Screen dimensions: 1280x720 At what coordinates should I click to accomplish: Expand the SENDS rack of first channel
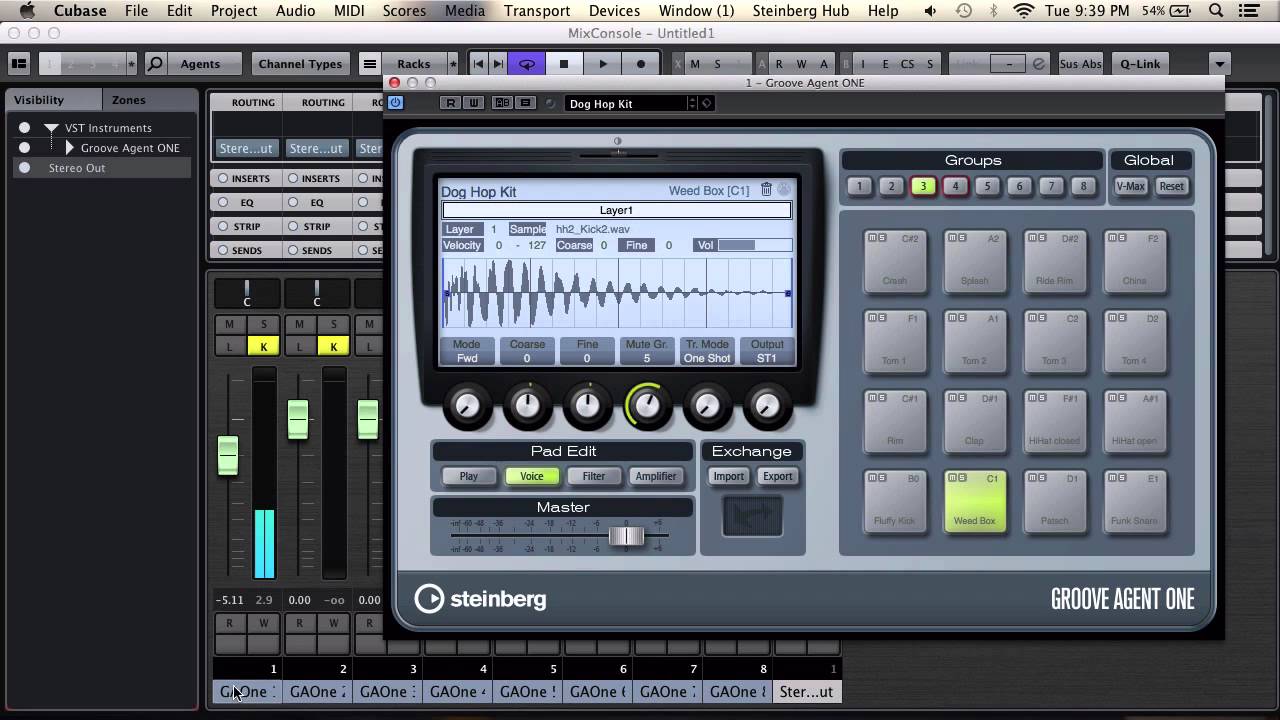[x=245, y=250]
